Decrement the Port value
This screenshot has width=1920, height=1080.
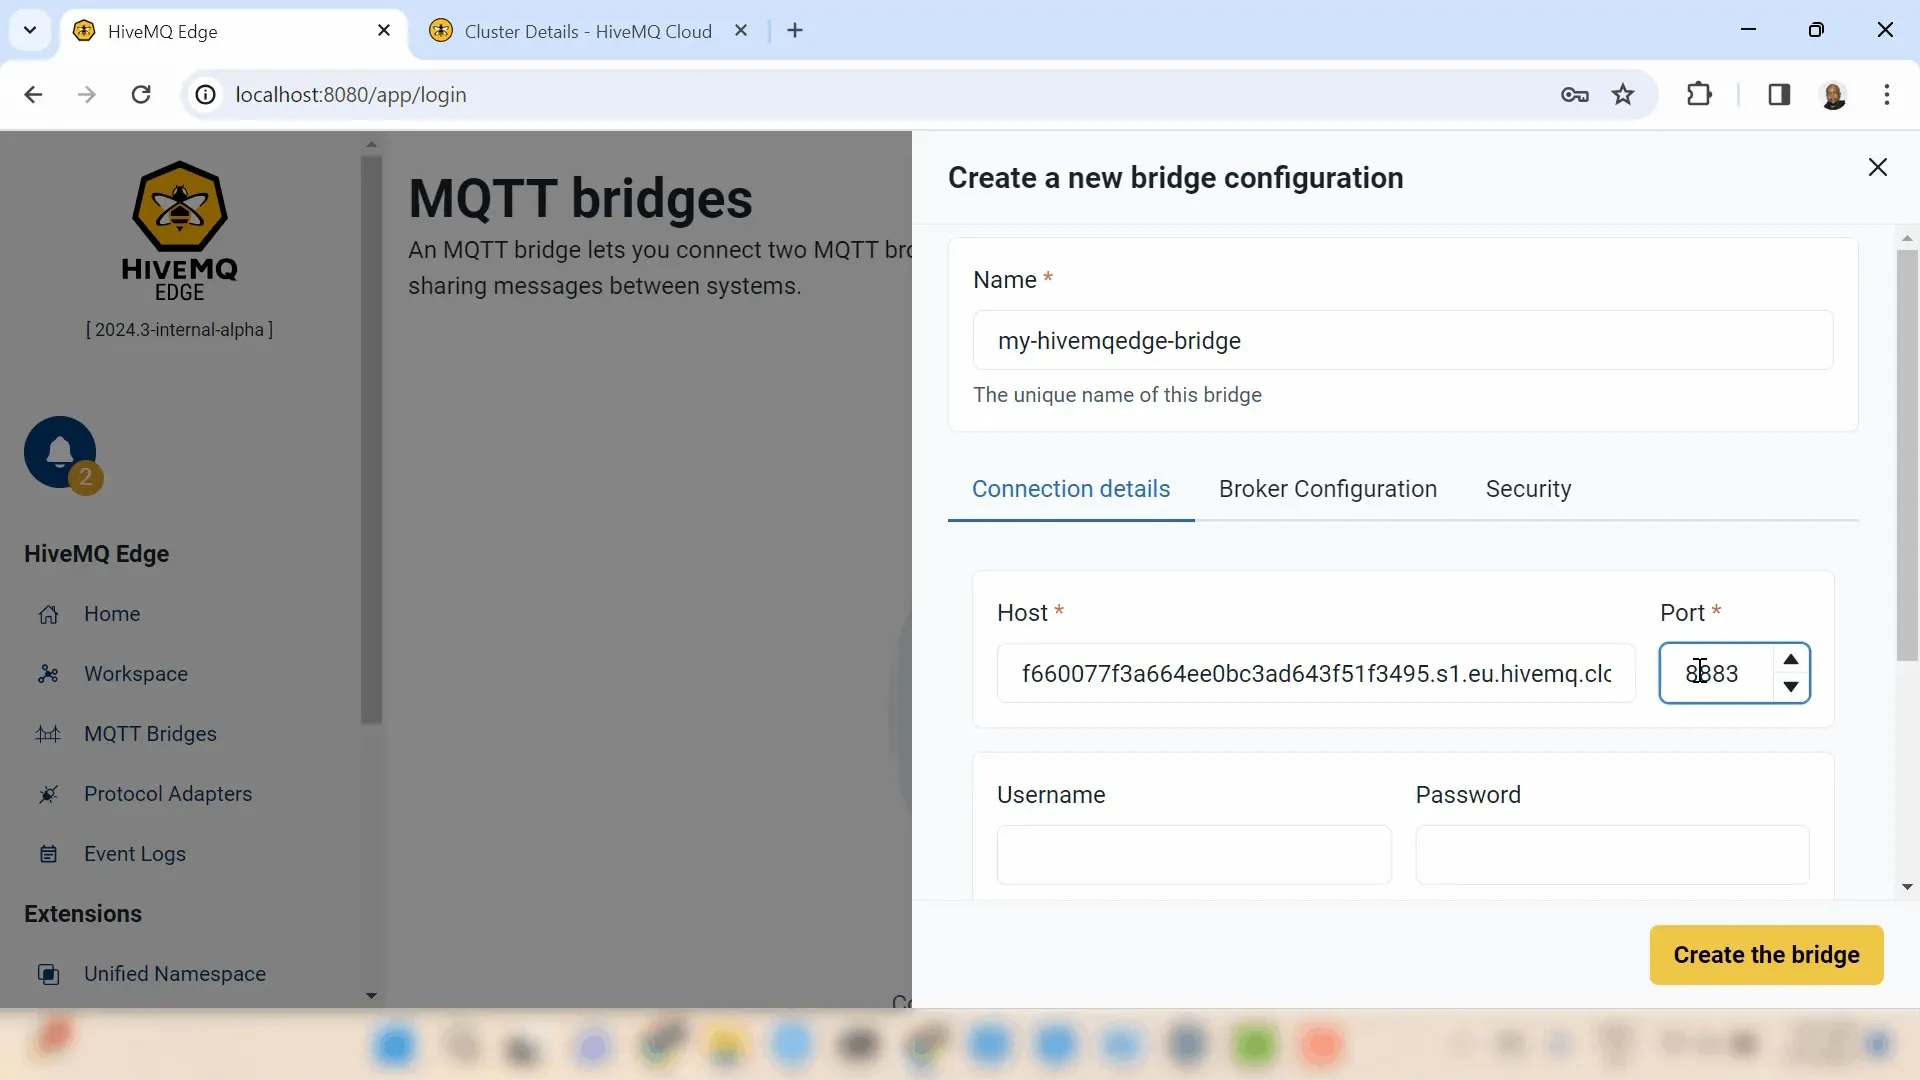pyautogui.click(x=1791, y=687)
